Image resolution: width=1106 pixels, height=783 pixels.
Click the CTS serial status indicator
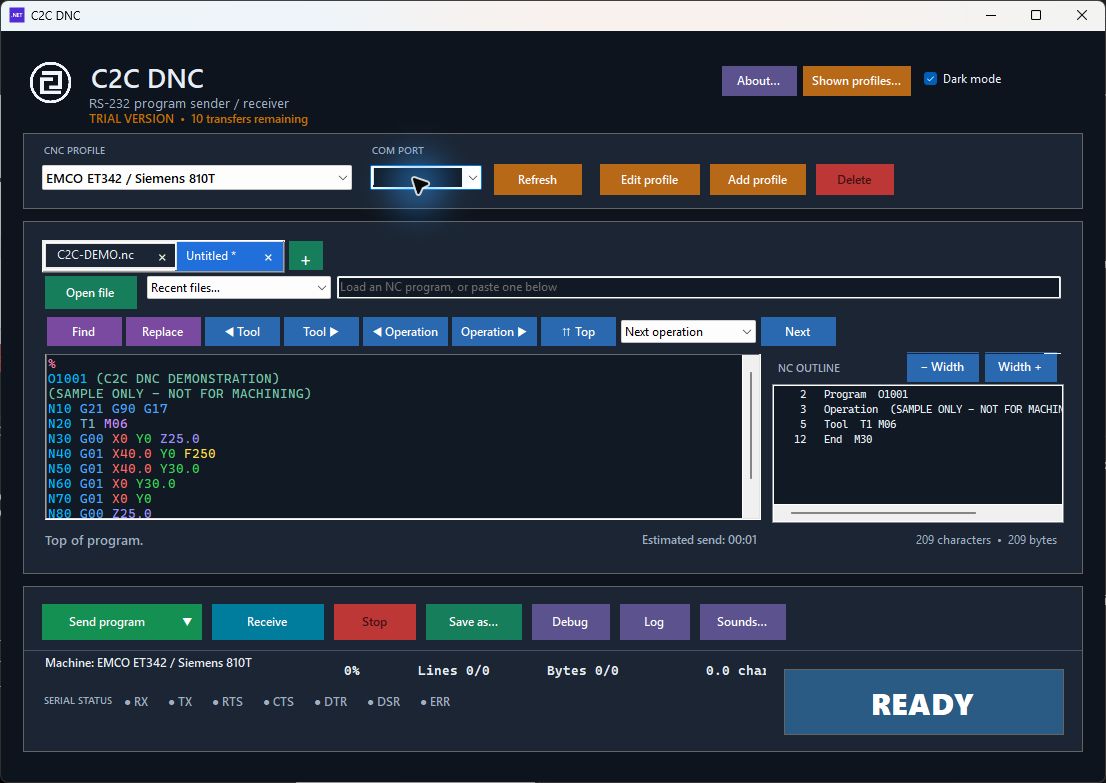click(x=279, y=702)
